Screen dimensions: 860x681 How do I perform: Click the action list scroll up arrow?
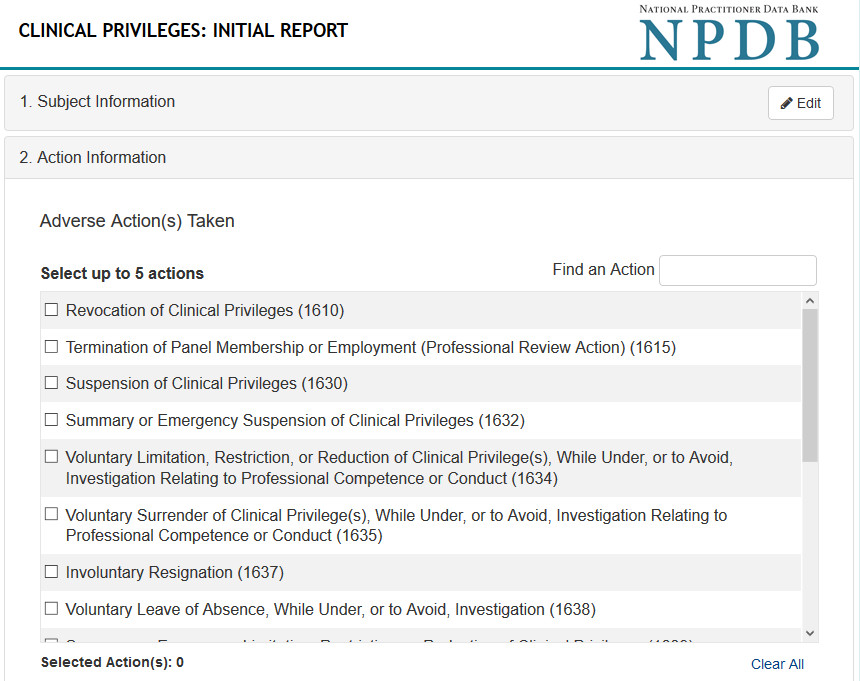click(810, 300)
